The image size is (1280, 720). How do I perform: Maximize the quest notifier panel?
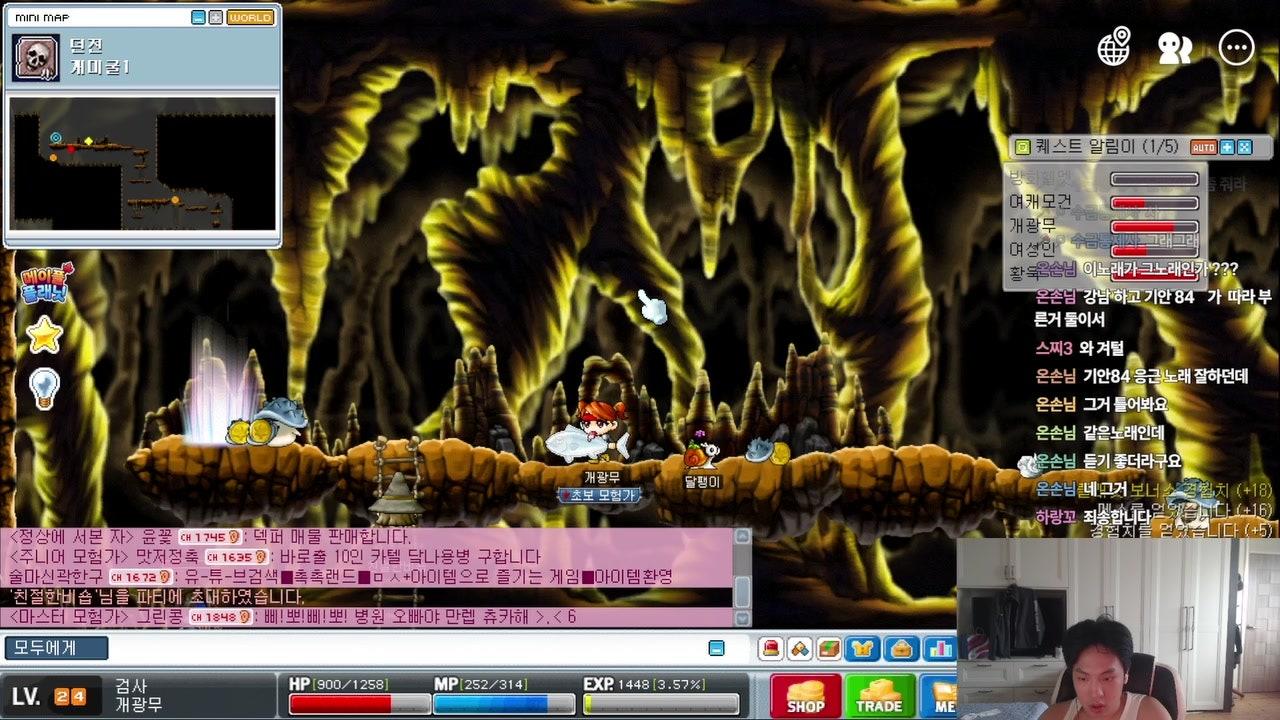tap(1244, 147)
